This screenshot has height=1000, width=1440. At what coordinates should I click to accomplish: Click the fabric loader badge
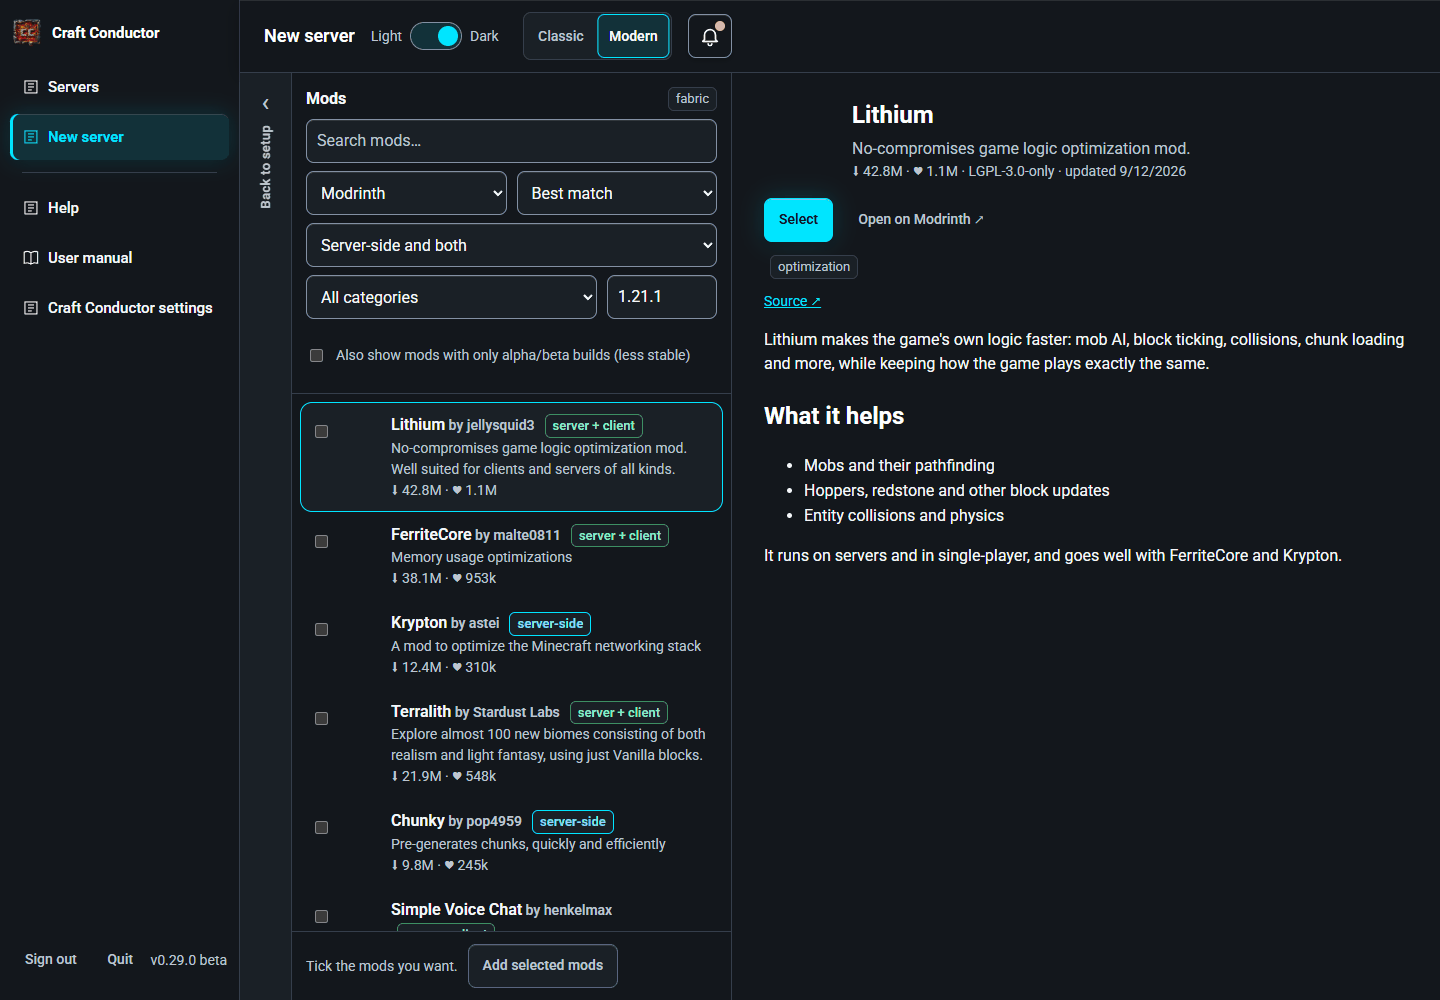click(692, 99)
